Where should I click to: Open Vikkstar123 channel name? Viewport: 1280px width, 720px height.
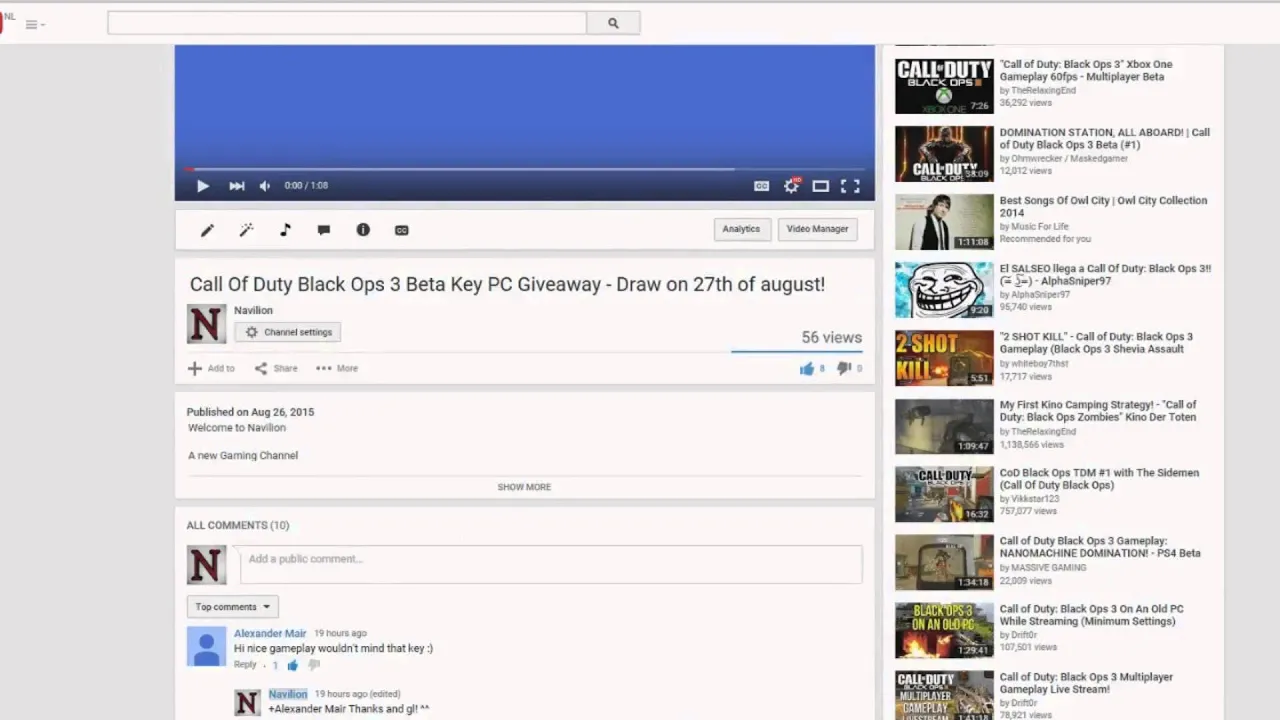[x=1035, y=499]
